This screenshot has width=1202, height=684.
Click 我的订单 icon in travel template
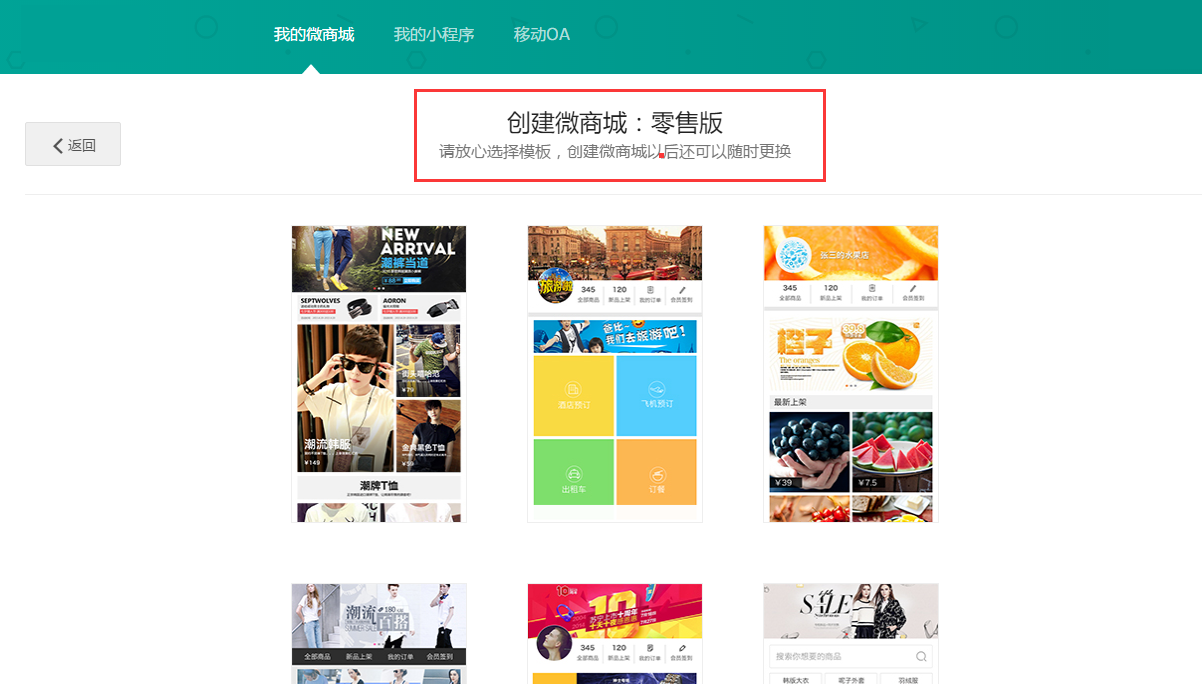pos(650,292)
